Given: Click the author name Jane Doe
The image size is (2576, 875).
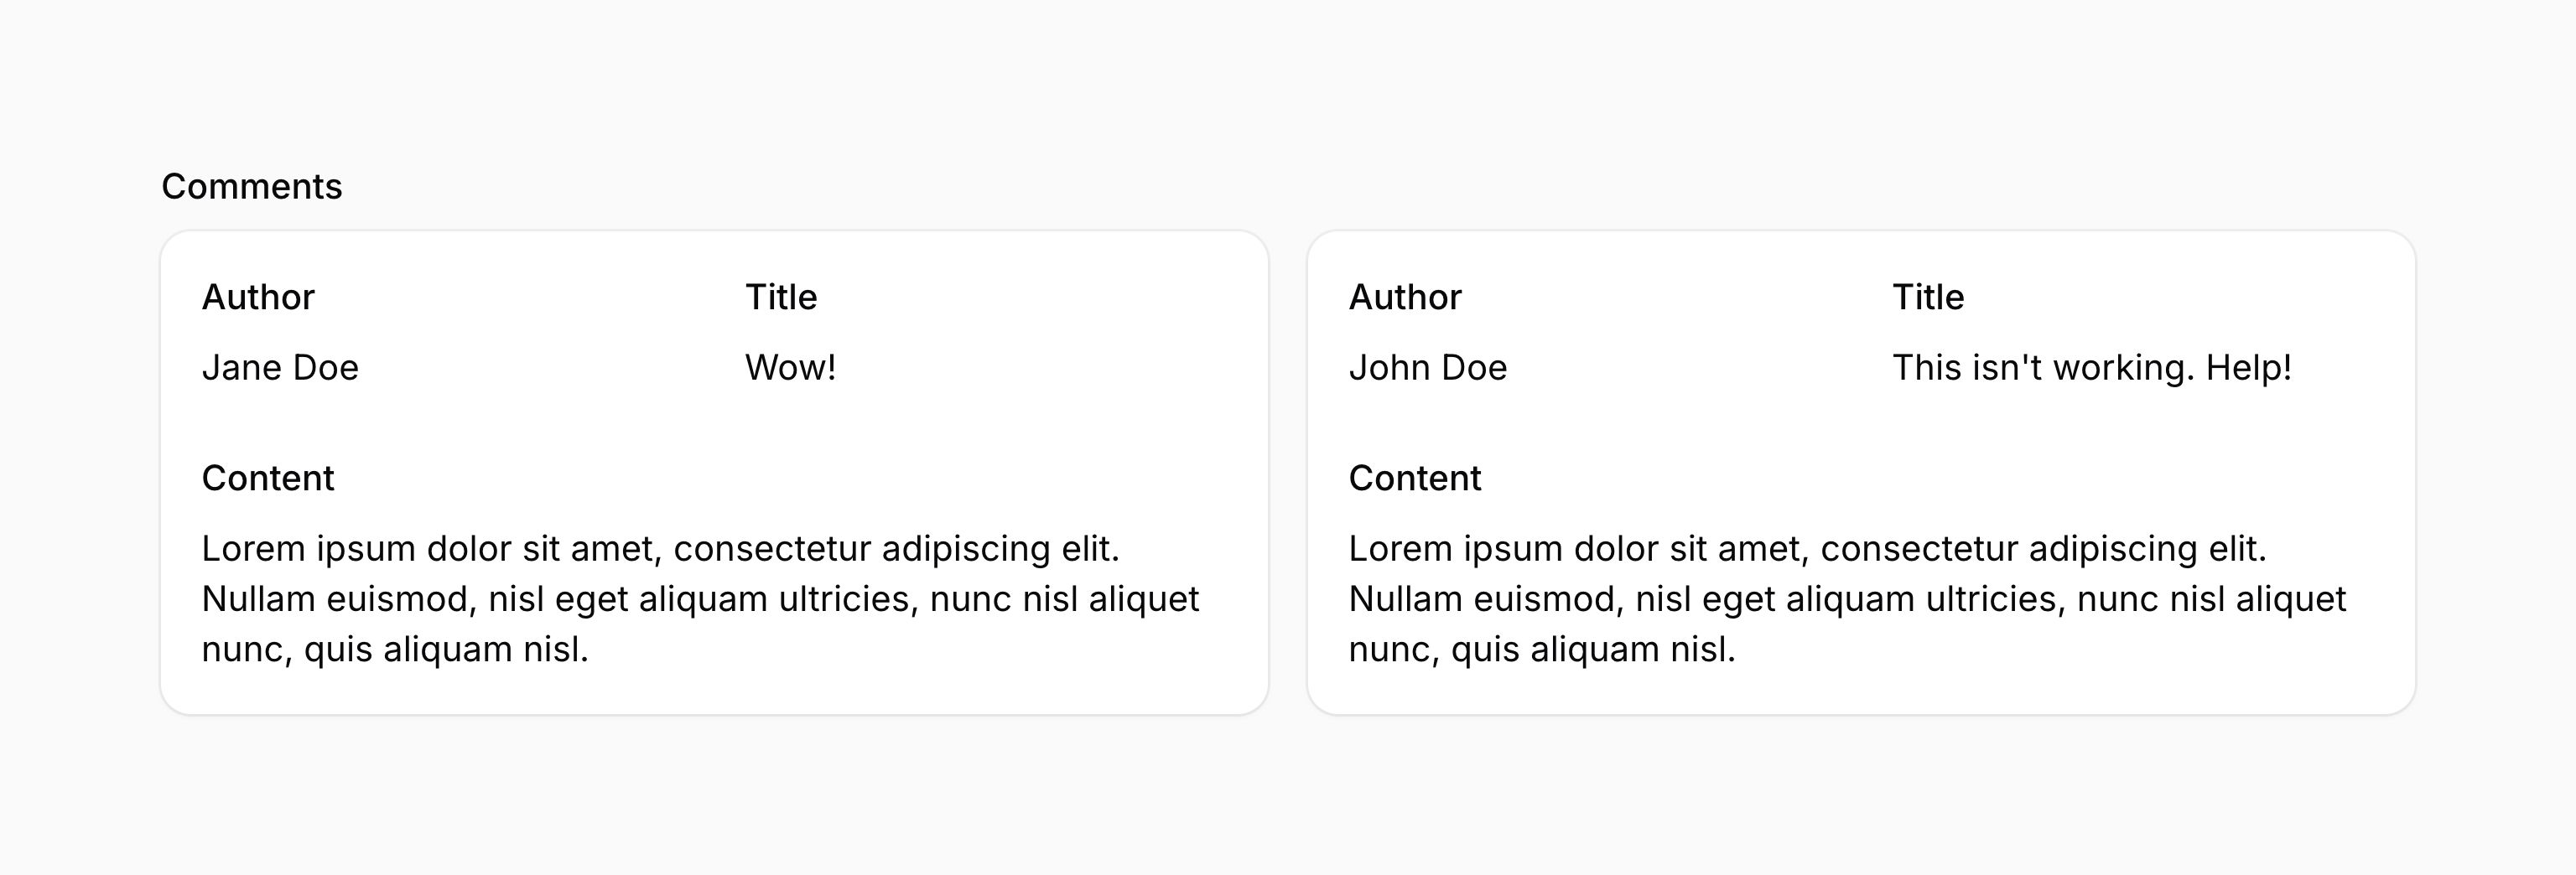Looking at the screenshot, I should [281, 367].
